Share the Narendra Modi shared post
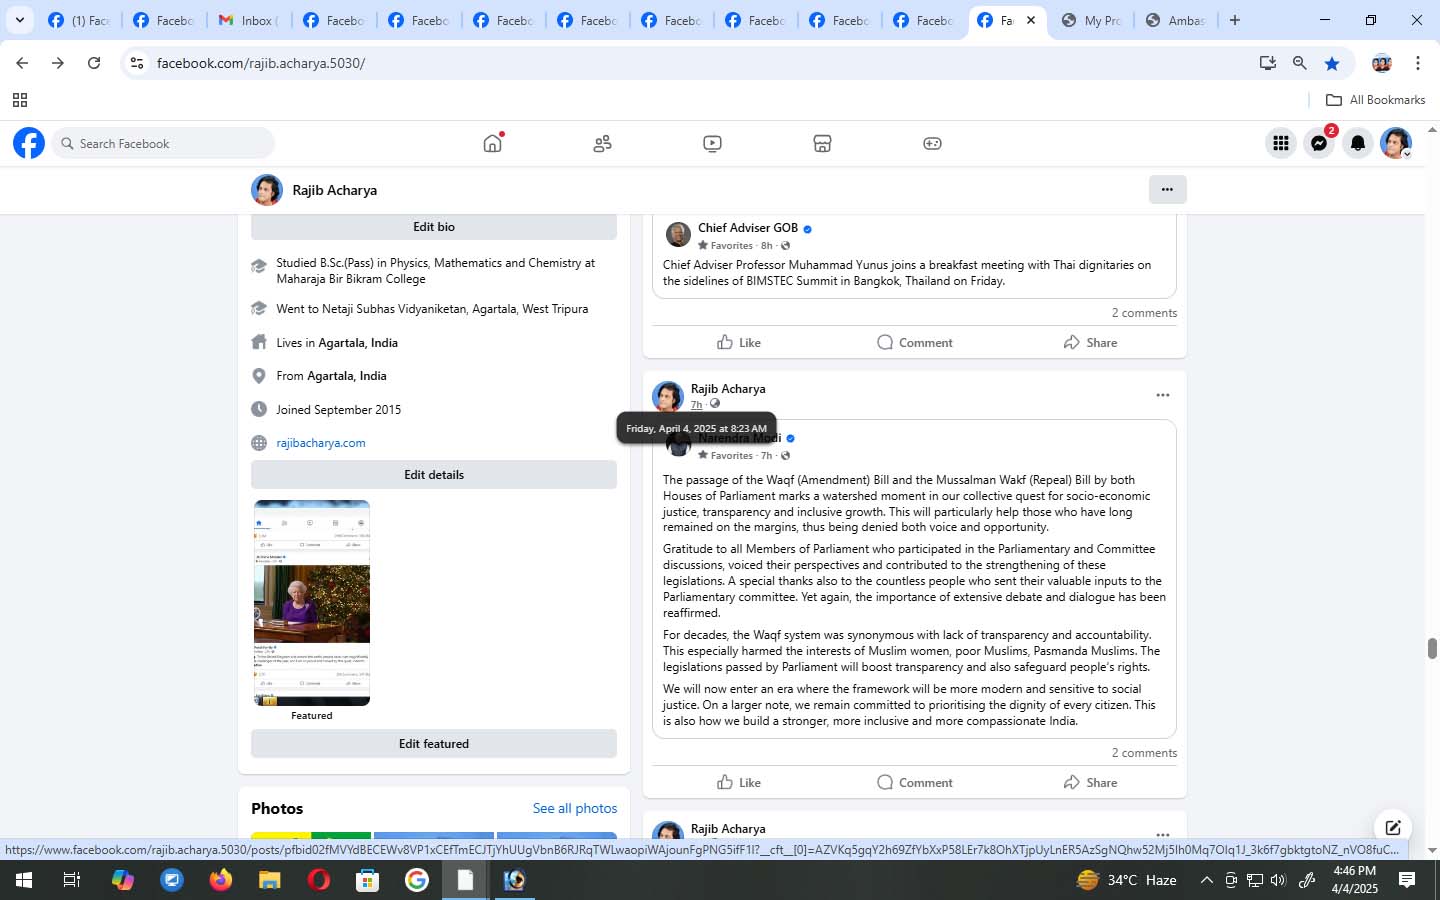This screenshot has height=900, width=1440. pos(1090,782)
